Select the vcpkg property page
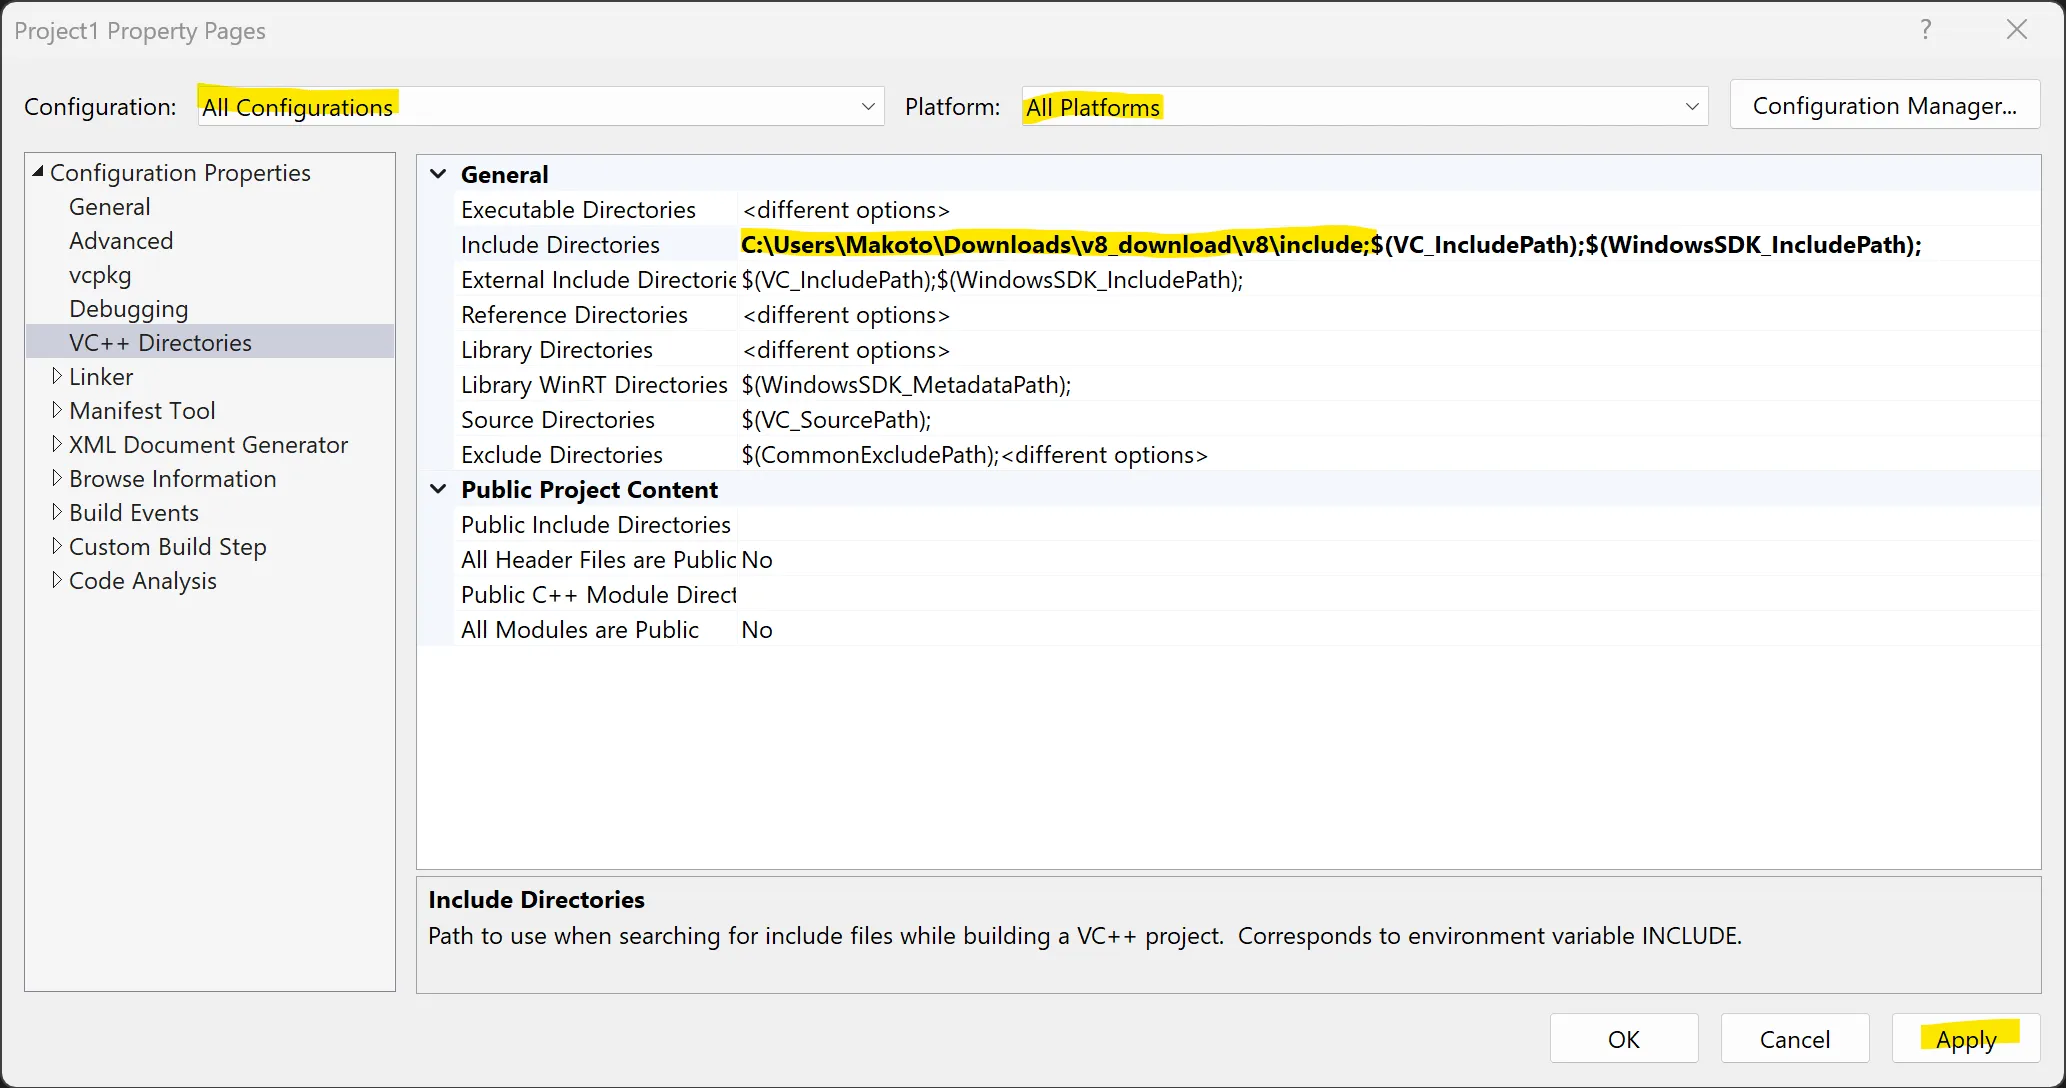Image resolution: width=2066 pixels, height=1088 pixels. (x=100, y=275)
